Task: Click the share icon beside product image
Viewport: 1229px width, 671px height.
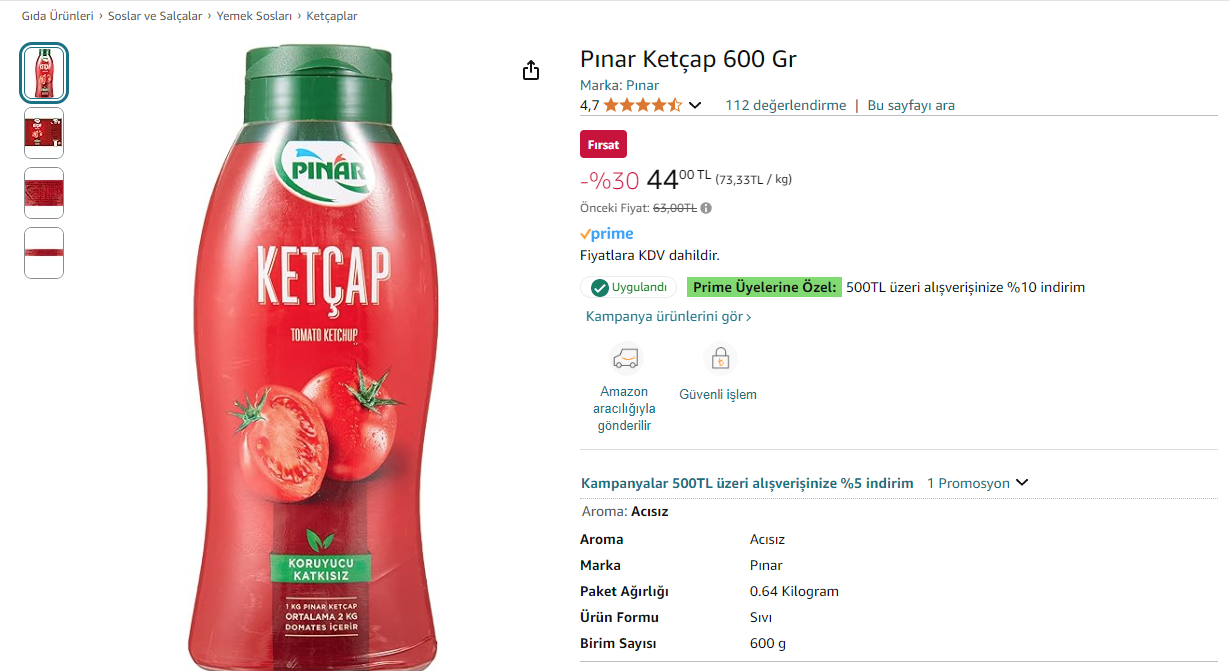Action: (531, 70)
